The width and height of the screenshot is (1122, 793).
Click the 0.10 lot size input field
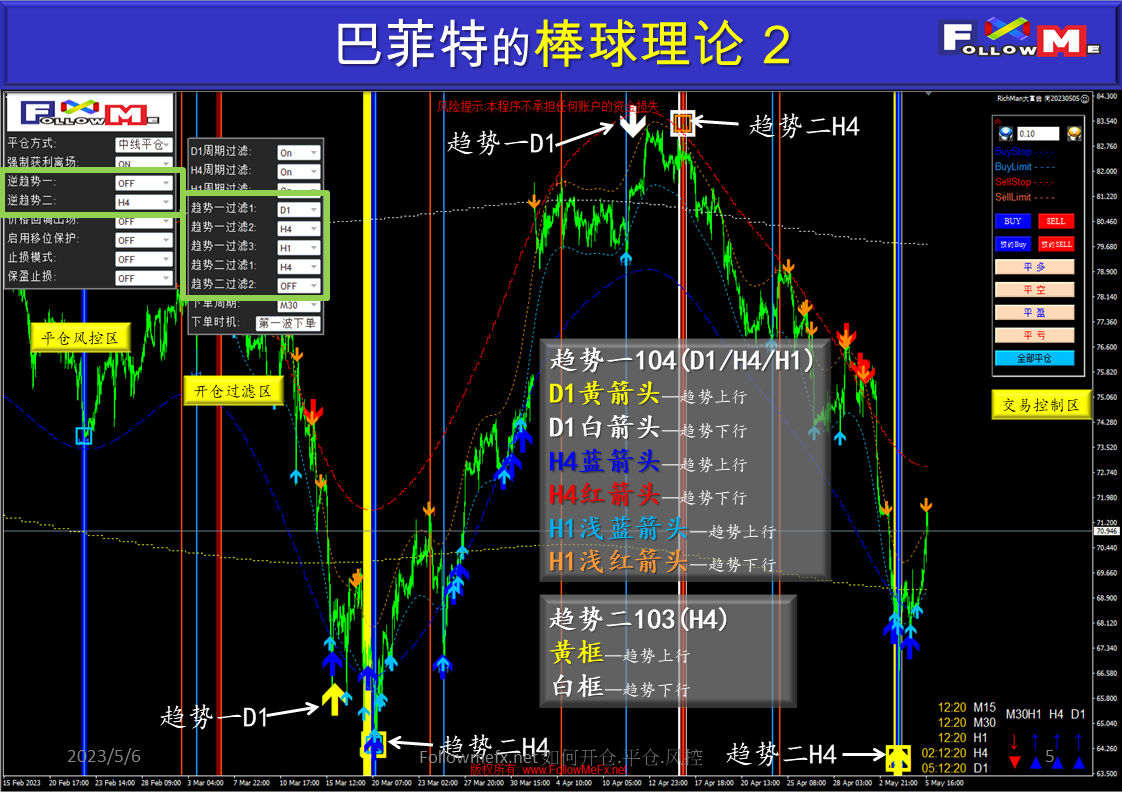click(x=1038, y=133)
